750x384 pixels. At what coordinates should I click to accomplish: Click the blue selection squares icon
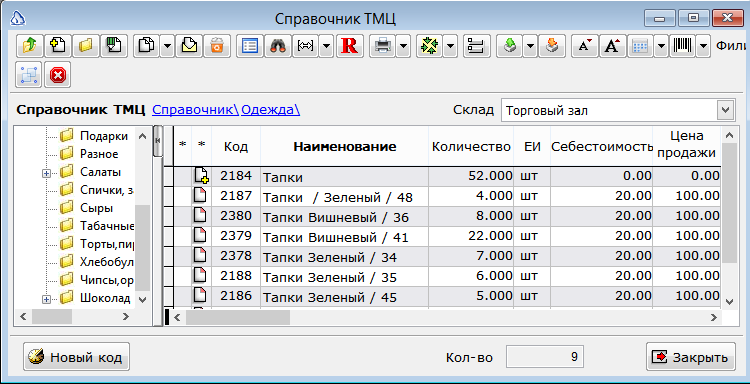(30, 75)
